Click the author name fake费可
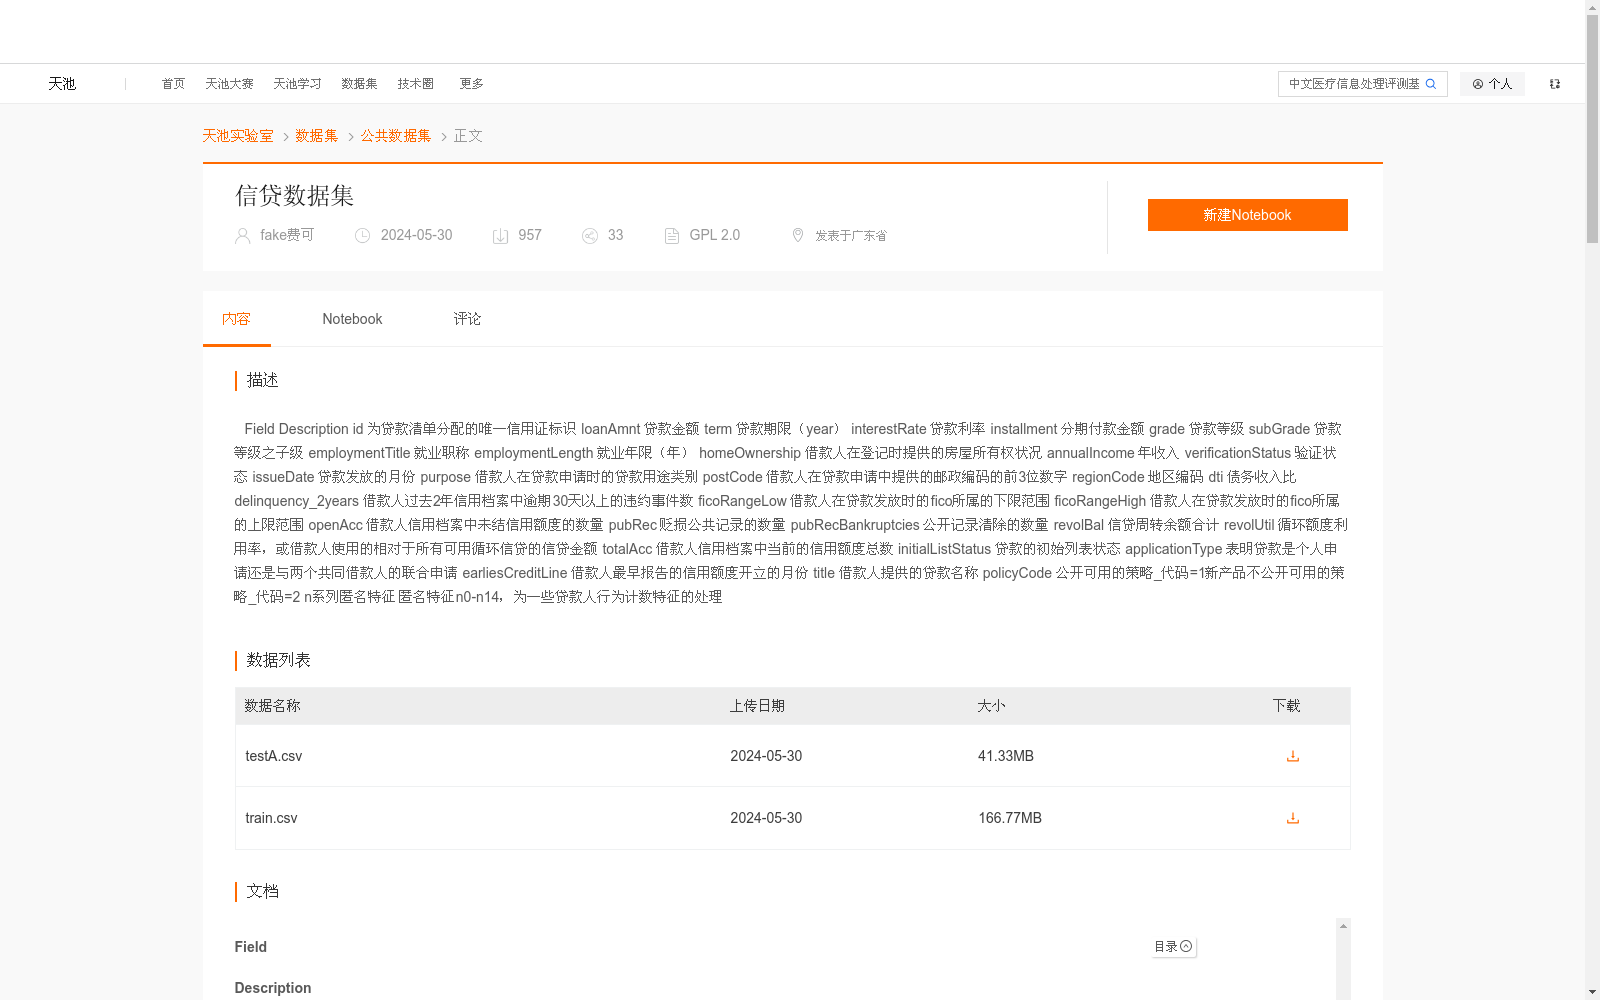 point(287,235)
